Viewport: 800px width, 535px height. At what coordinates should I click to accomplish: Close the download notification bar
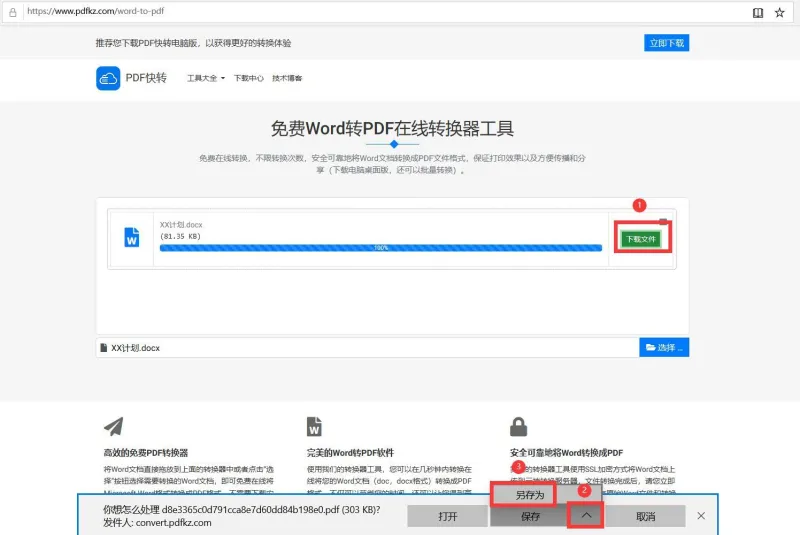[x=701, y=516]
